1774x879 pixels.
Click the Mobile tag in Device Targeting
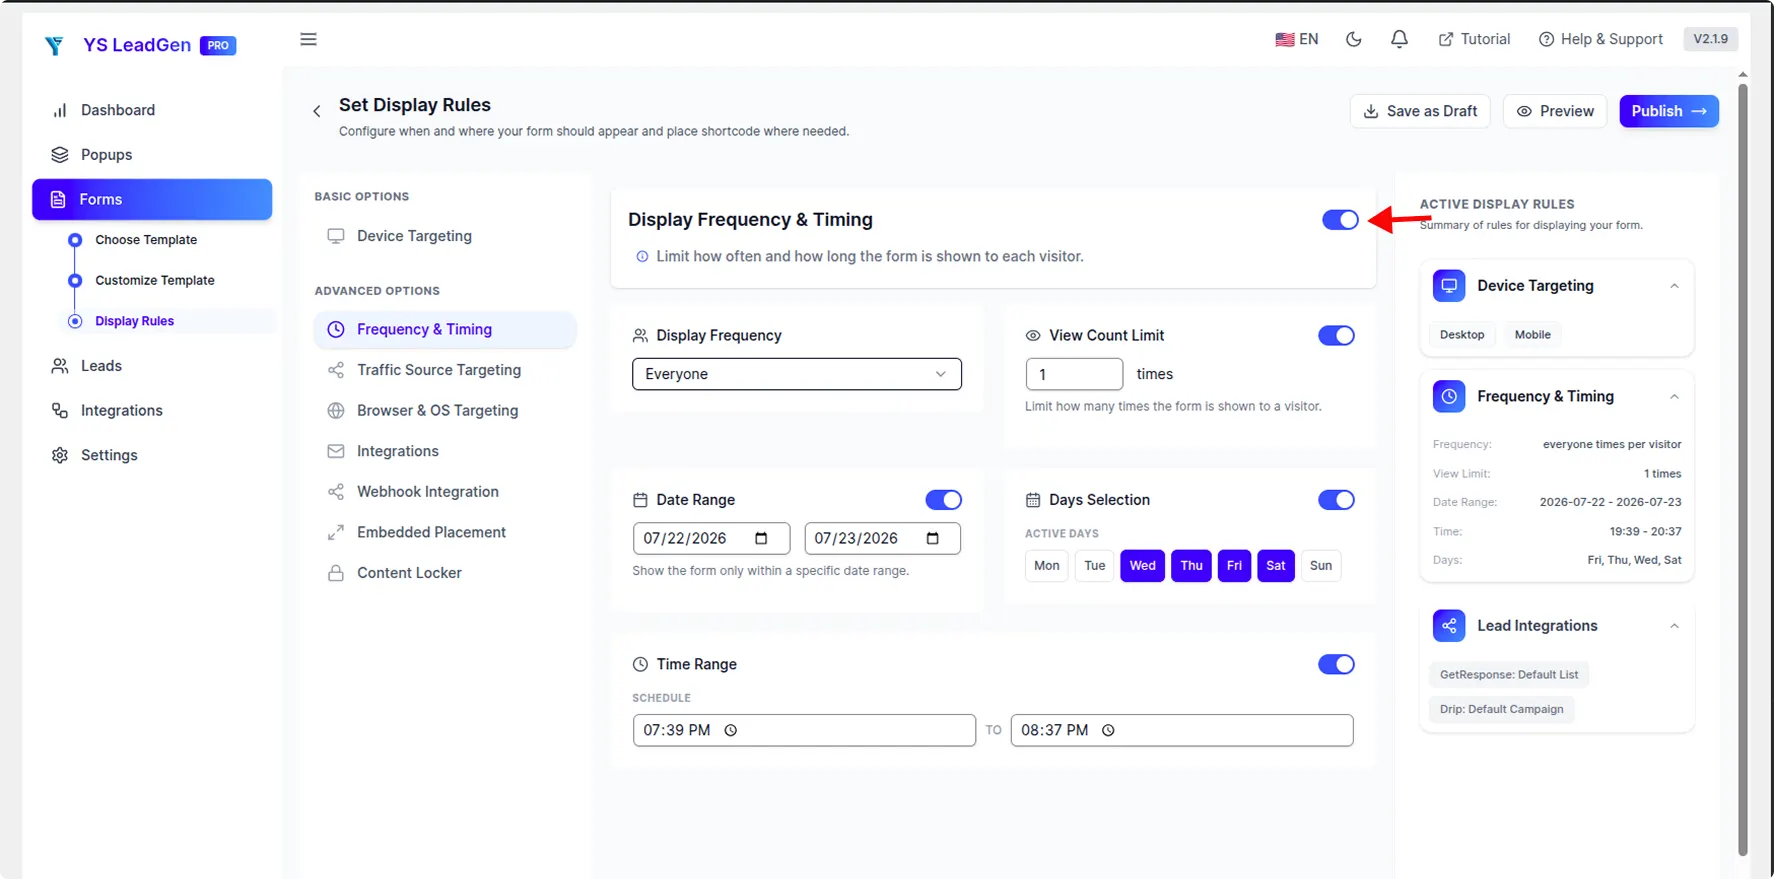point(1532,335)
